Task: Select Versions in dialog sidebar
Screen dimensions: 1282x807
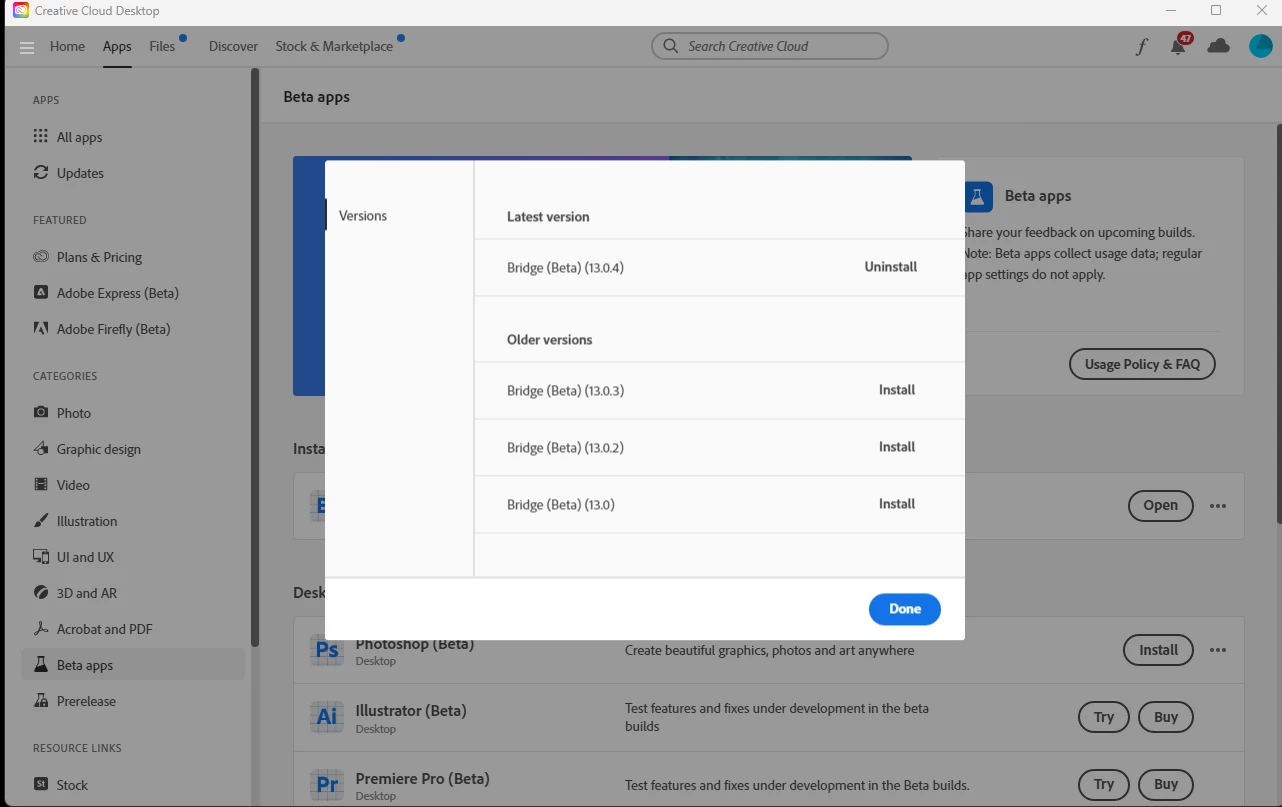Action: pyautogui.click(x=363, y=216)
